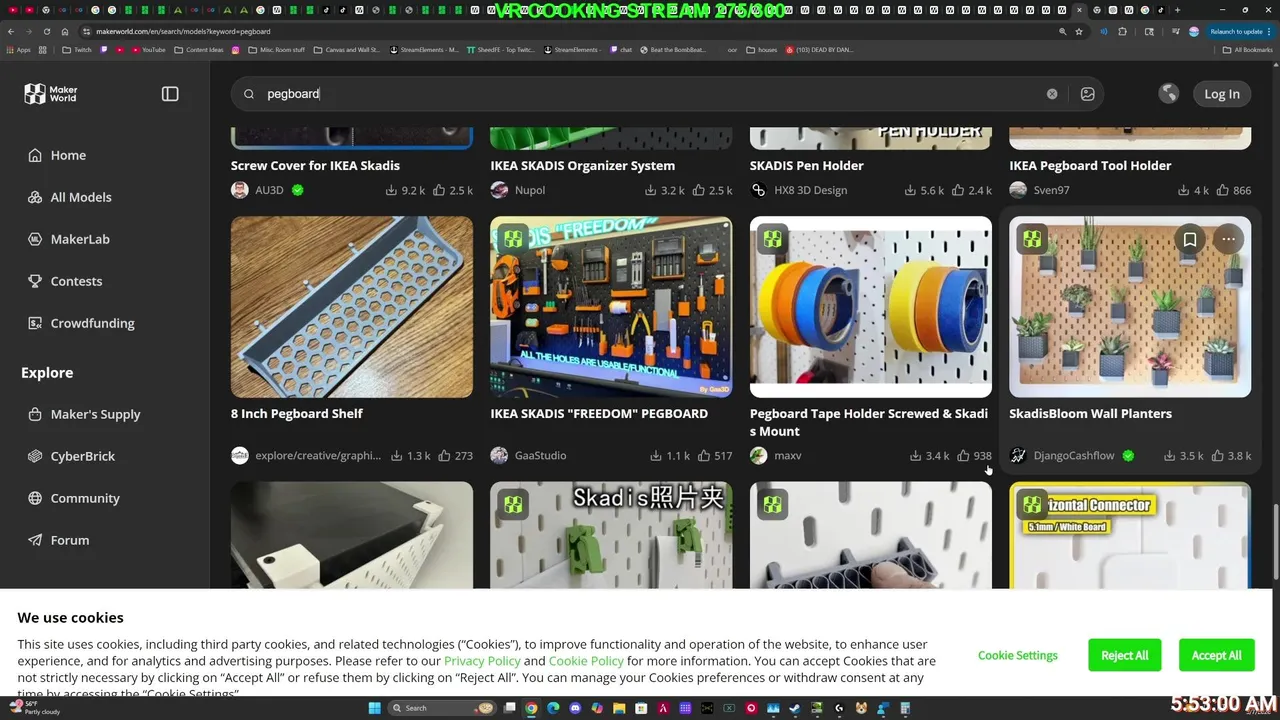Image resolution: width=1280 pixels, height=720 pixels.
Task: Open Maker's Supply in the sidebar
Action: click(x=95, y=414)
